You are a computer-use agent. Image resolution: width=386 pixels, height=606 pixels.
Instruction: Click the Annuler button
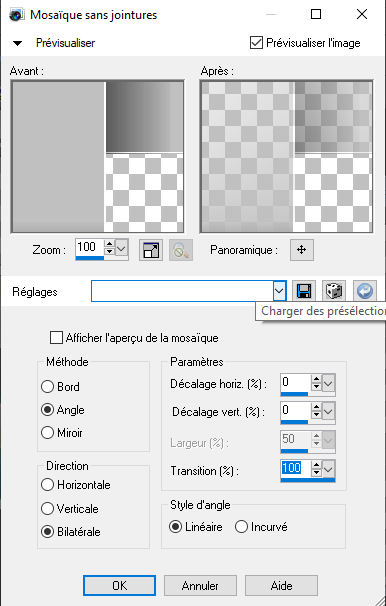coord(200,586)
